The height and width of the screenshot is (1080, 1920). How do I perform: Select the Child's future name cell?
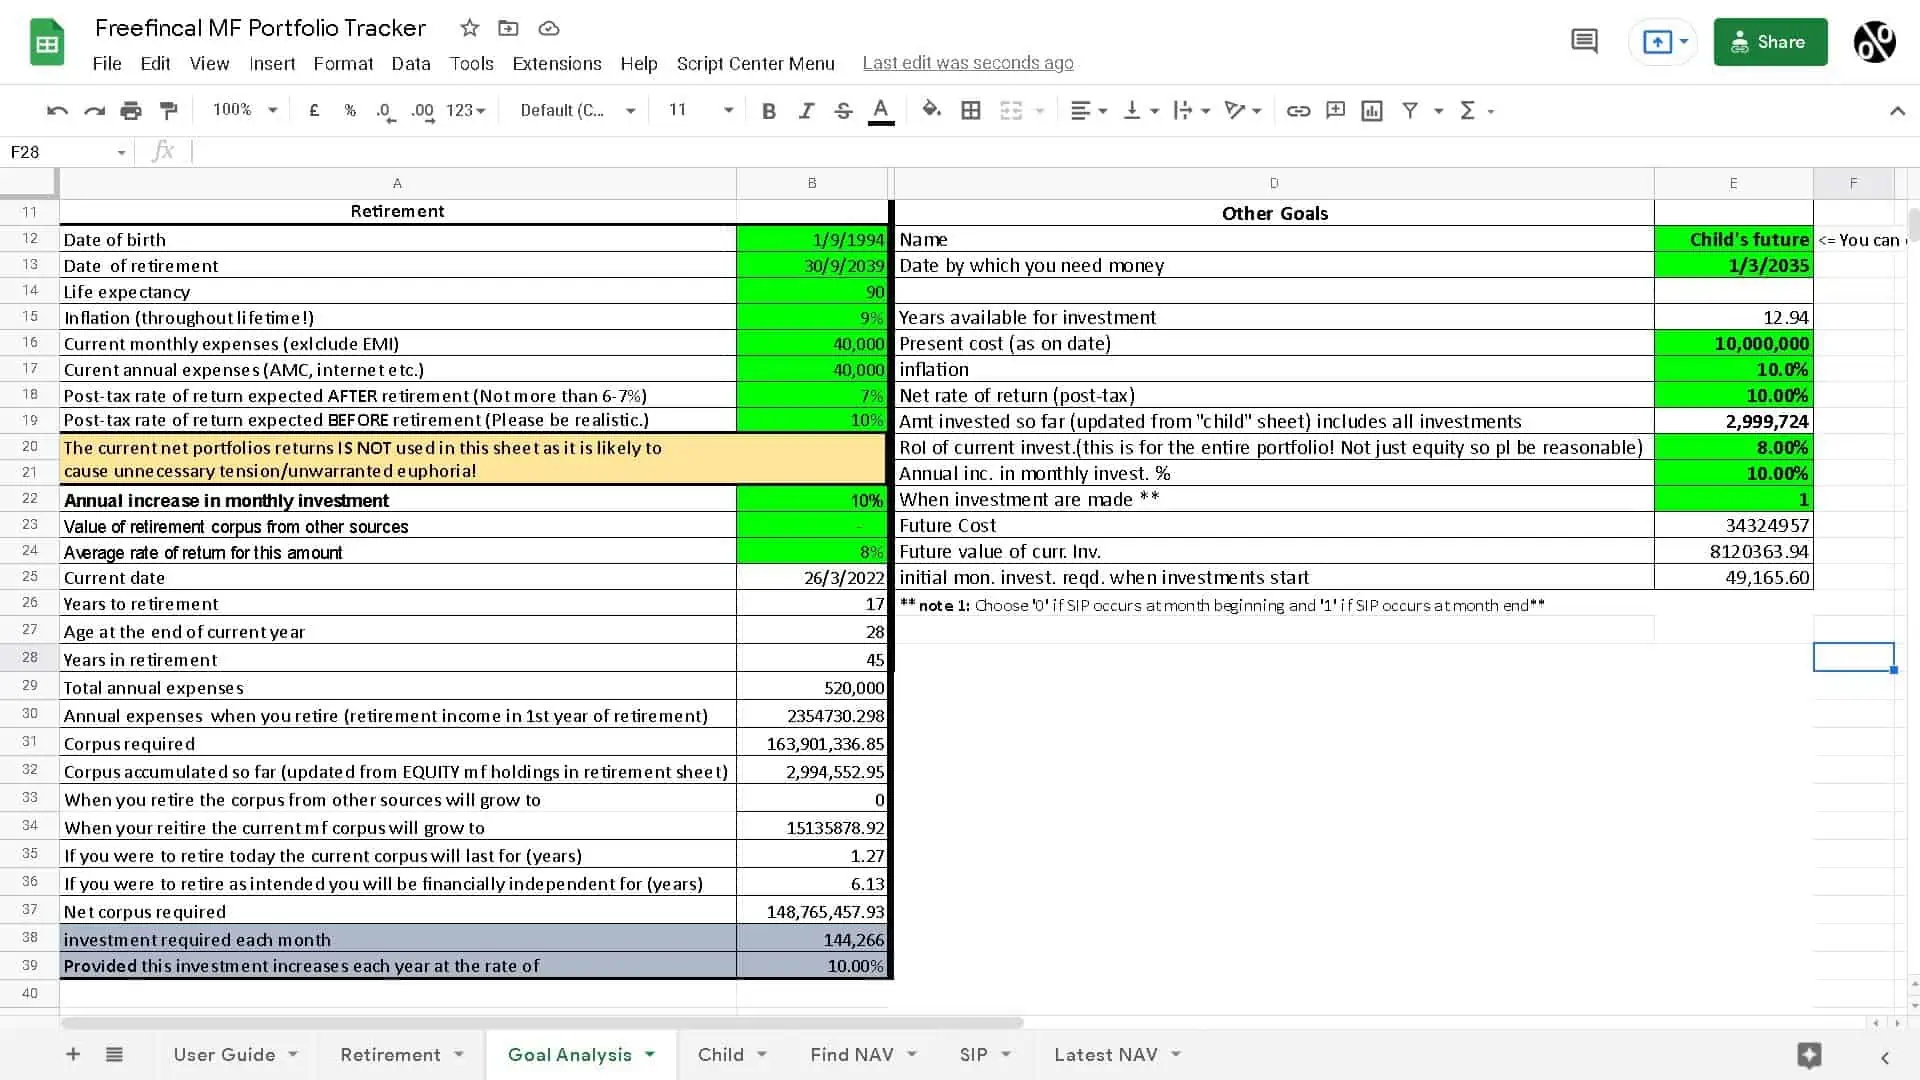pos(1733,239)
